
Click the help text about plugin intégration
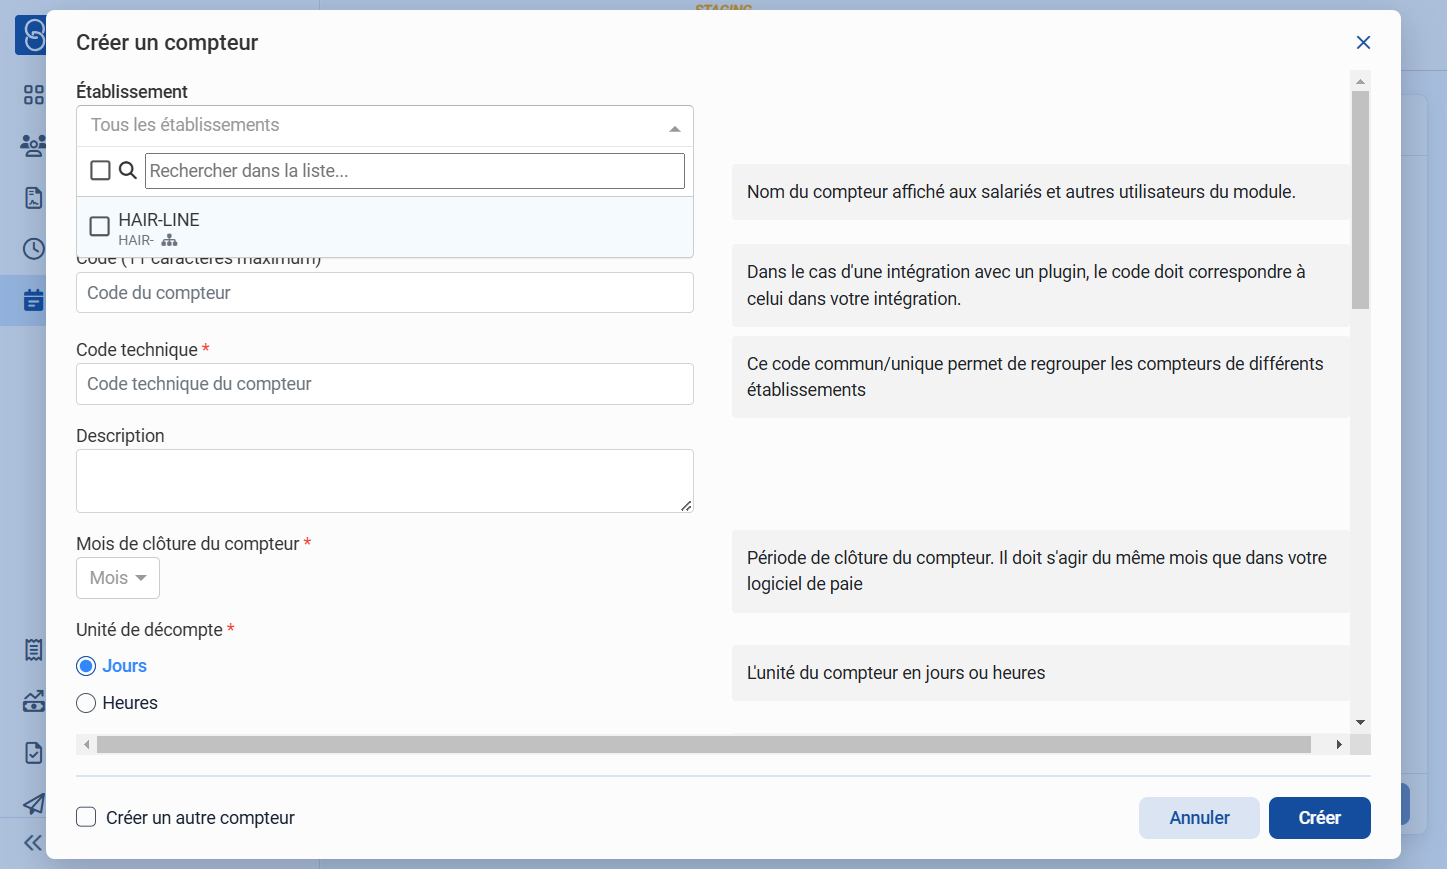pyautogui.click(x=1026, y=285)
